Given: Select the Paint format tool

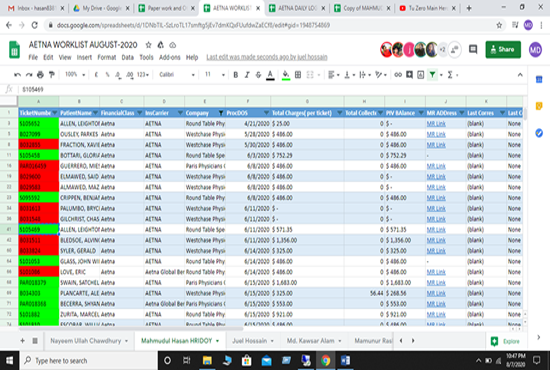Looking at the screenshot, I should click(x=52, y=75).
